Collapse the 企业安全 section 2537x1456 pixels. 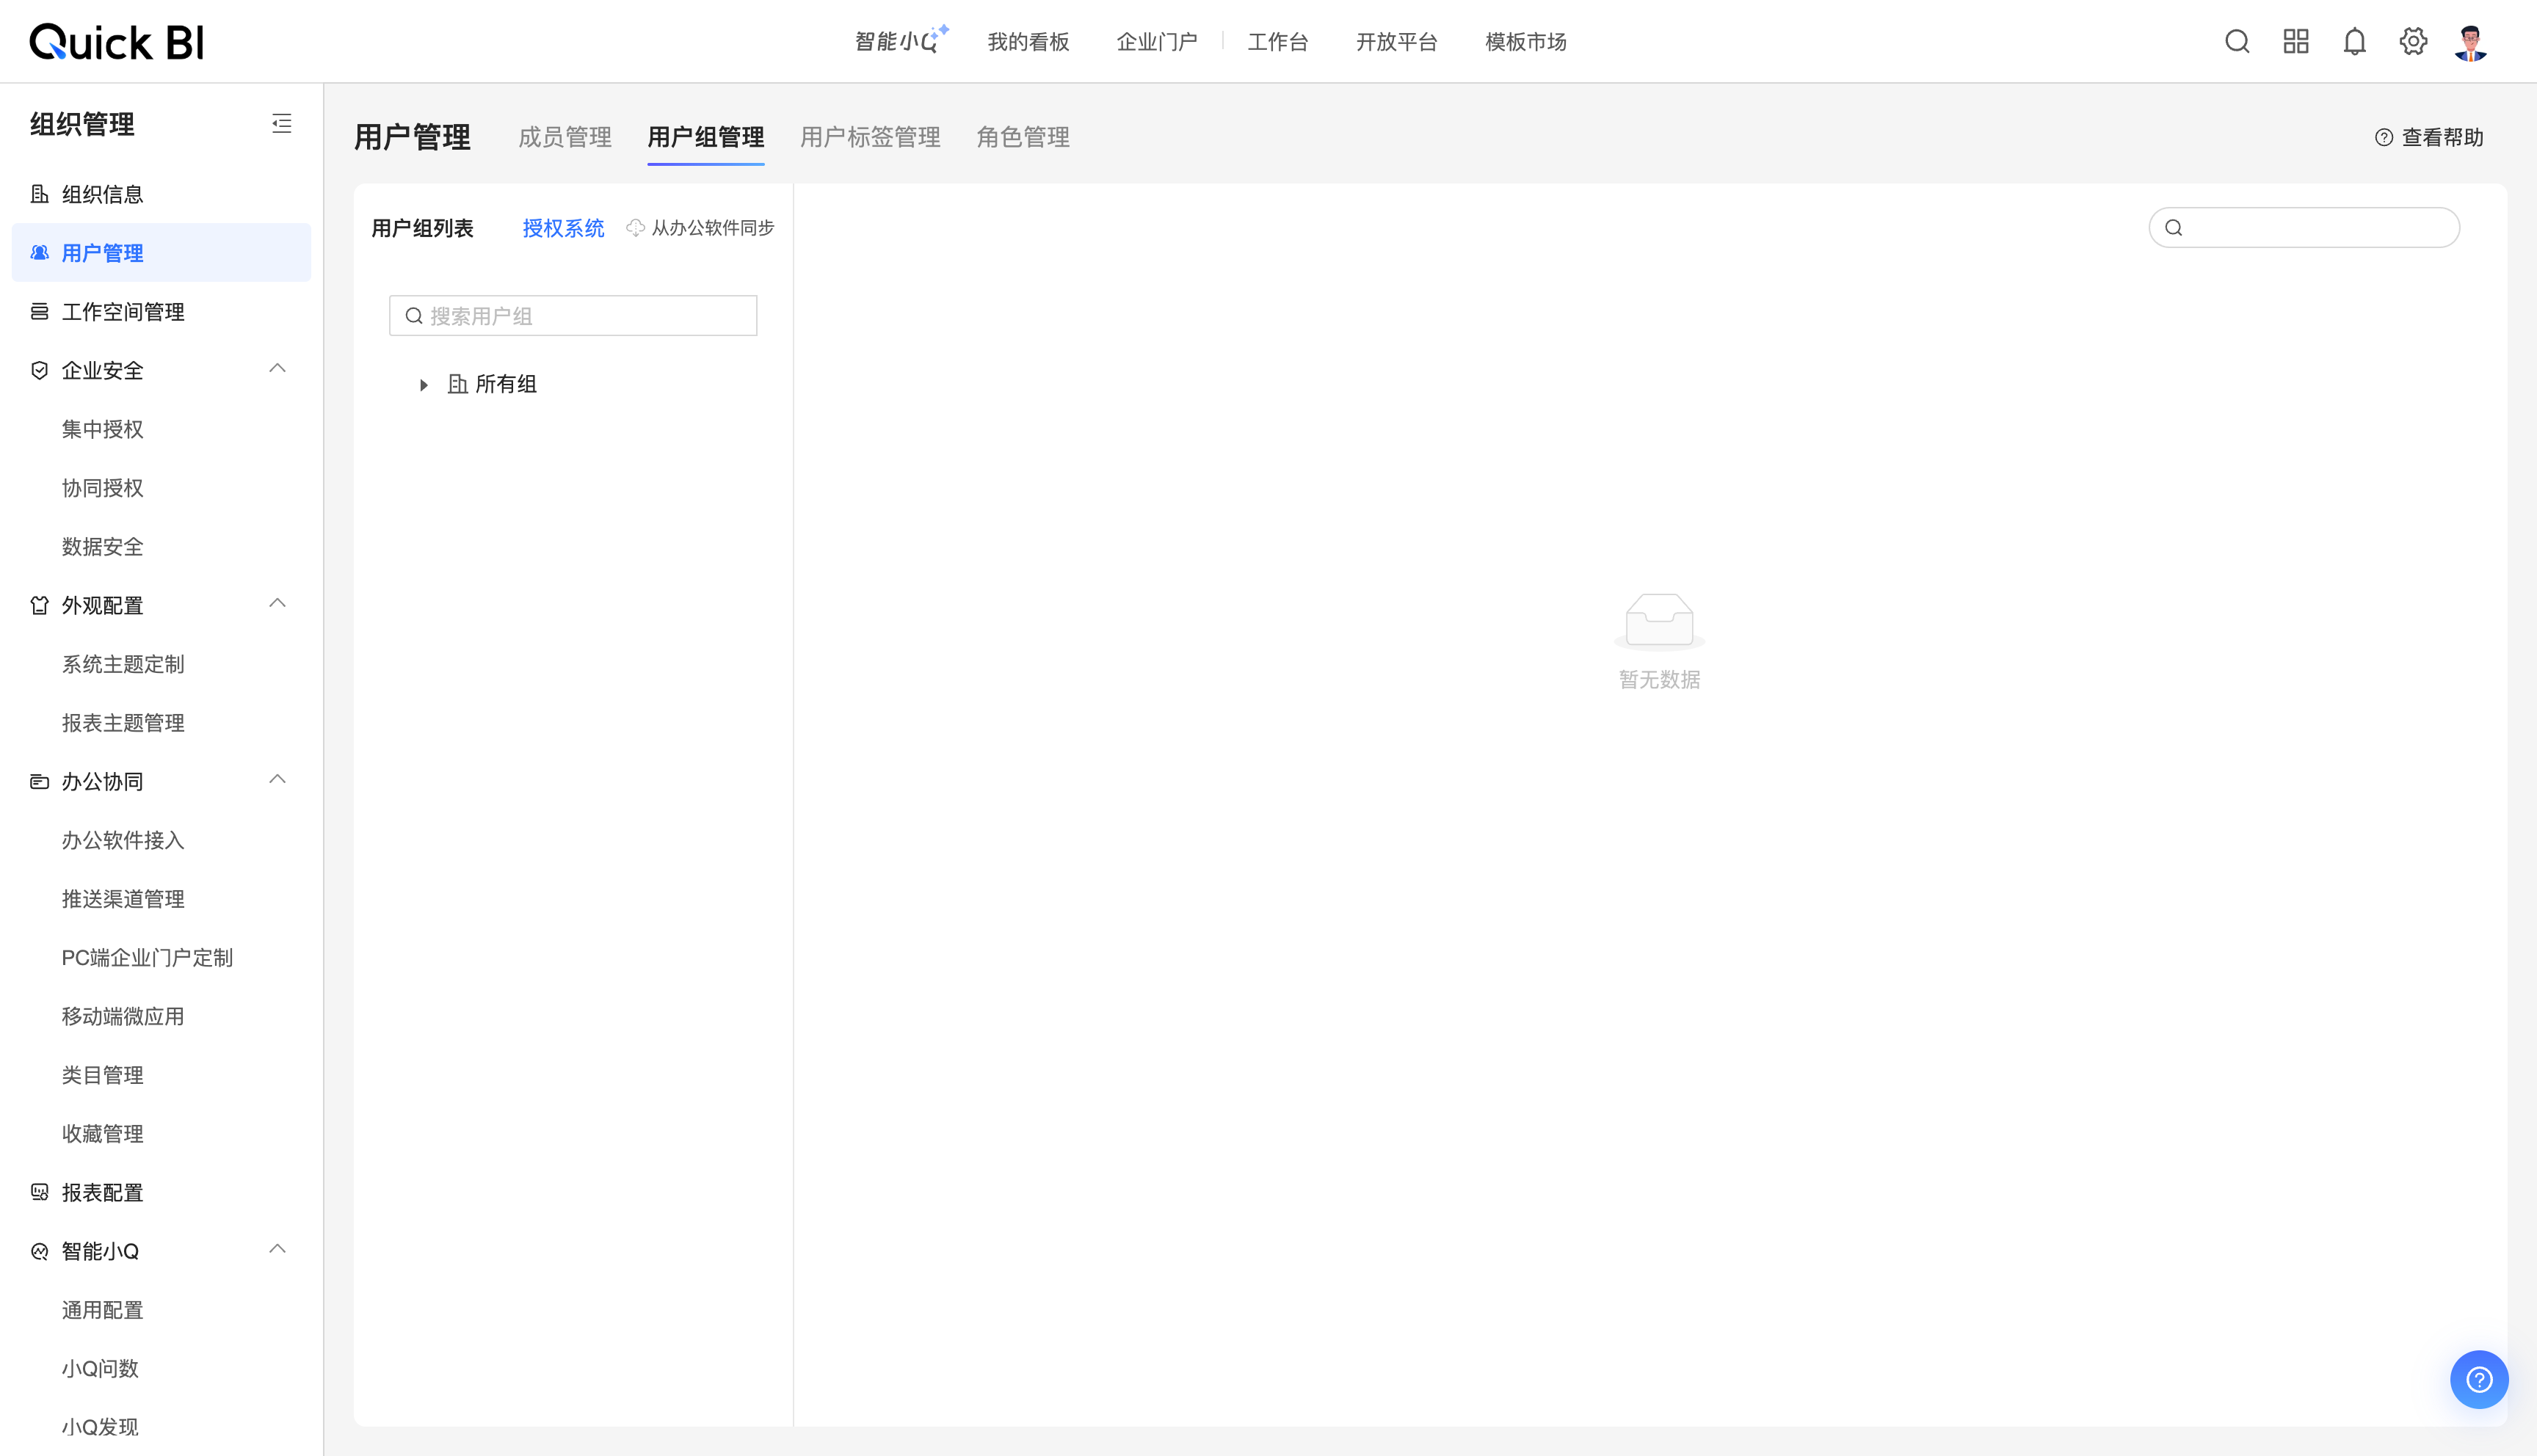[278, 369]
